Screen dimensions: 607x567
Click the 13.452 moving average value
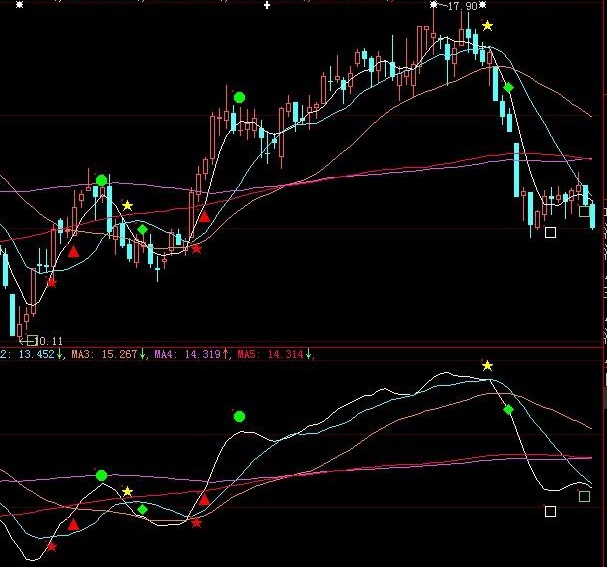coord(37,354)
